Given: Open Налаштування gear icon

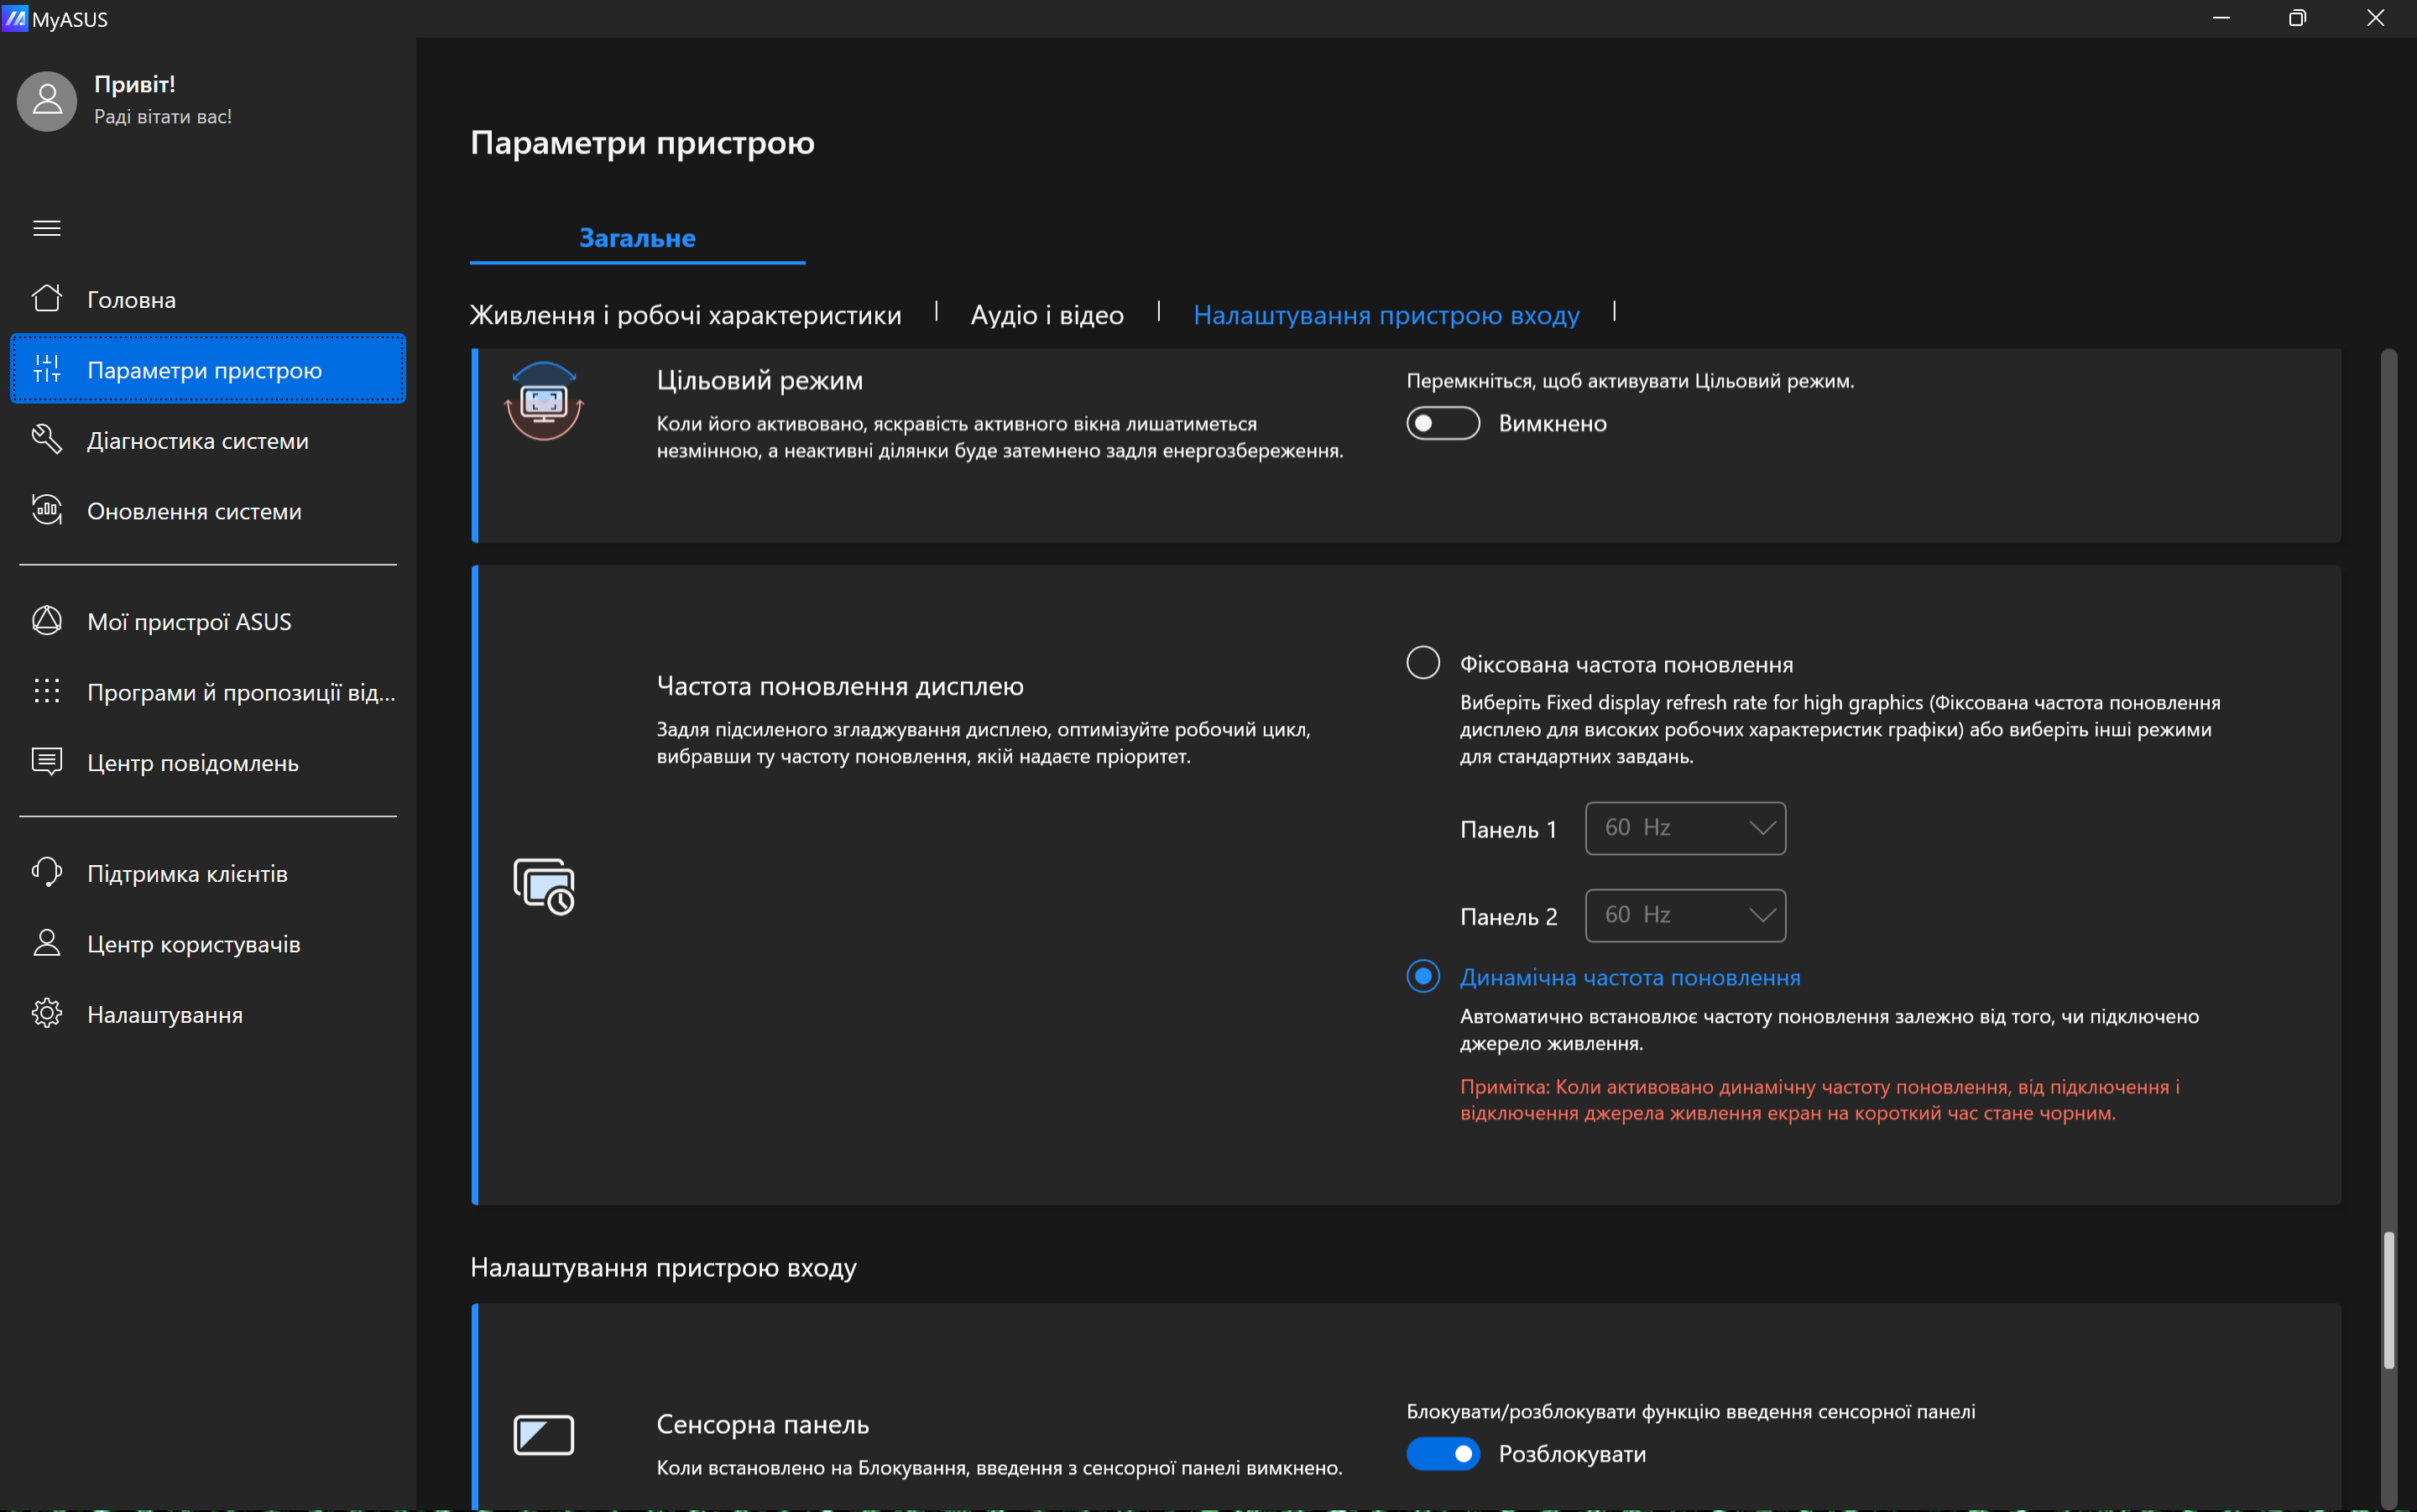Looking at the screenshot, I should 47,1013.
